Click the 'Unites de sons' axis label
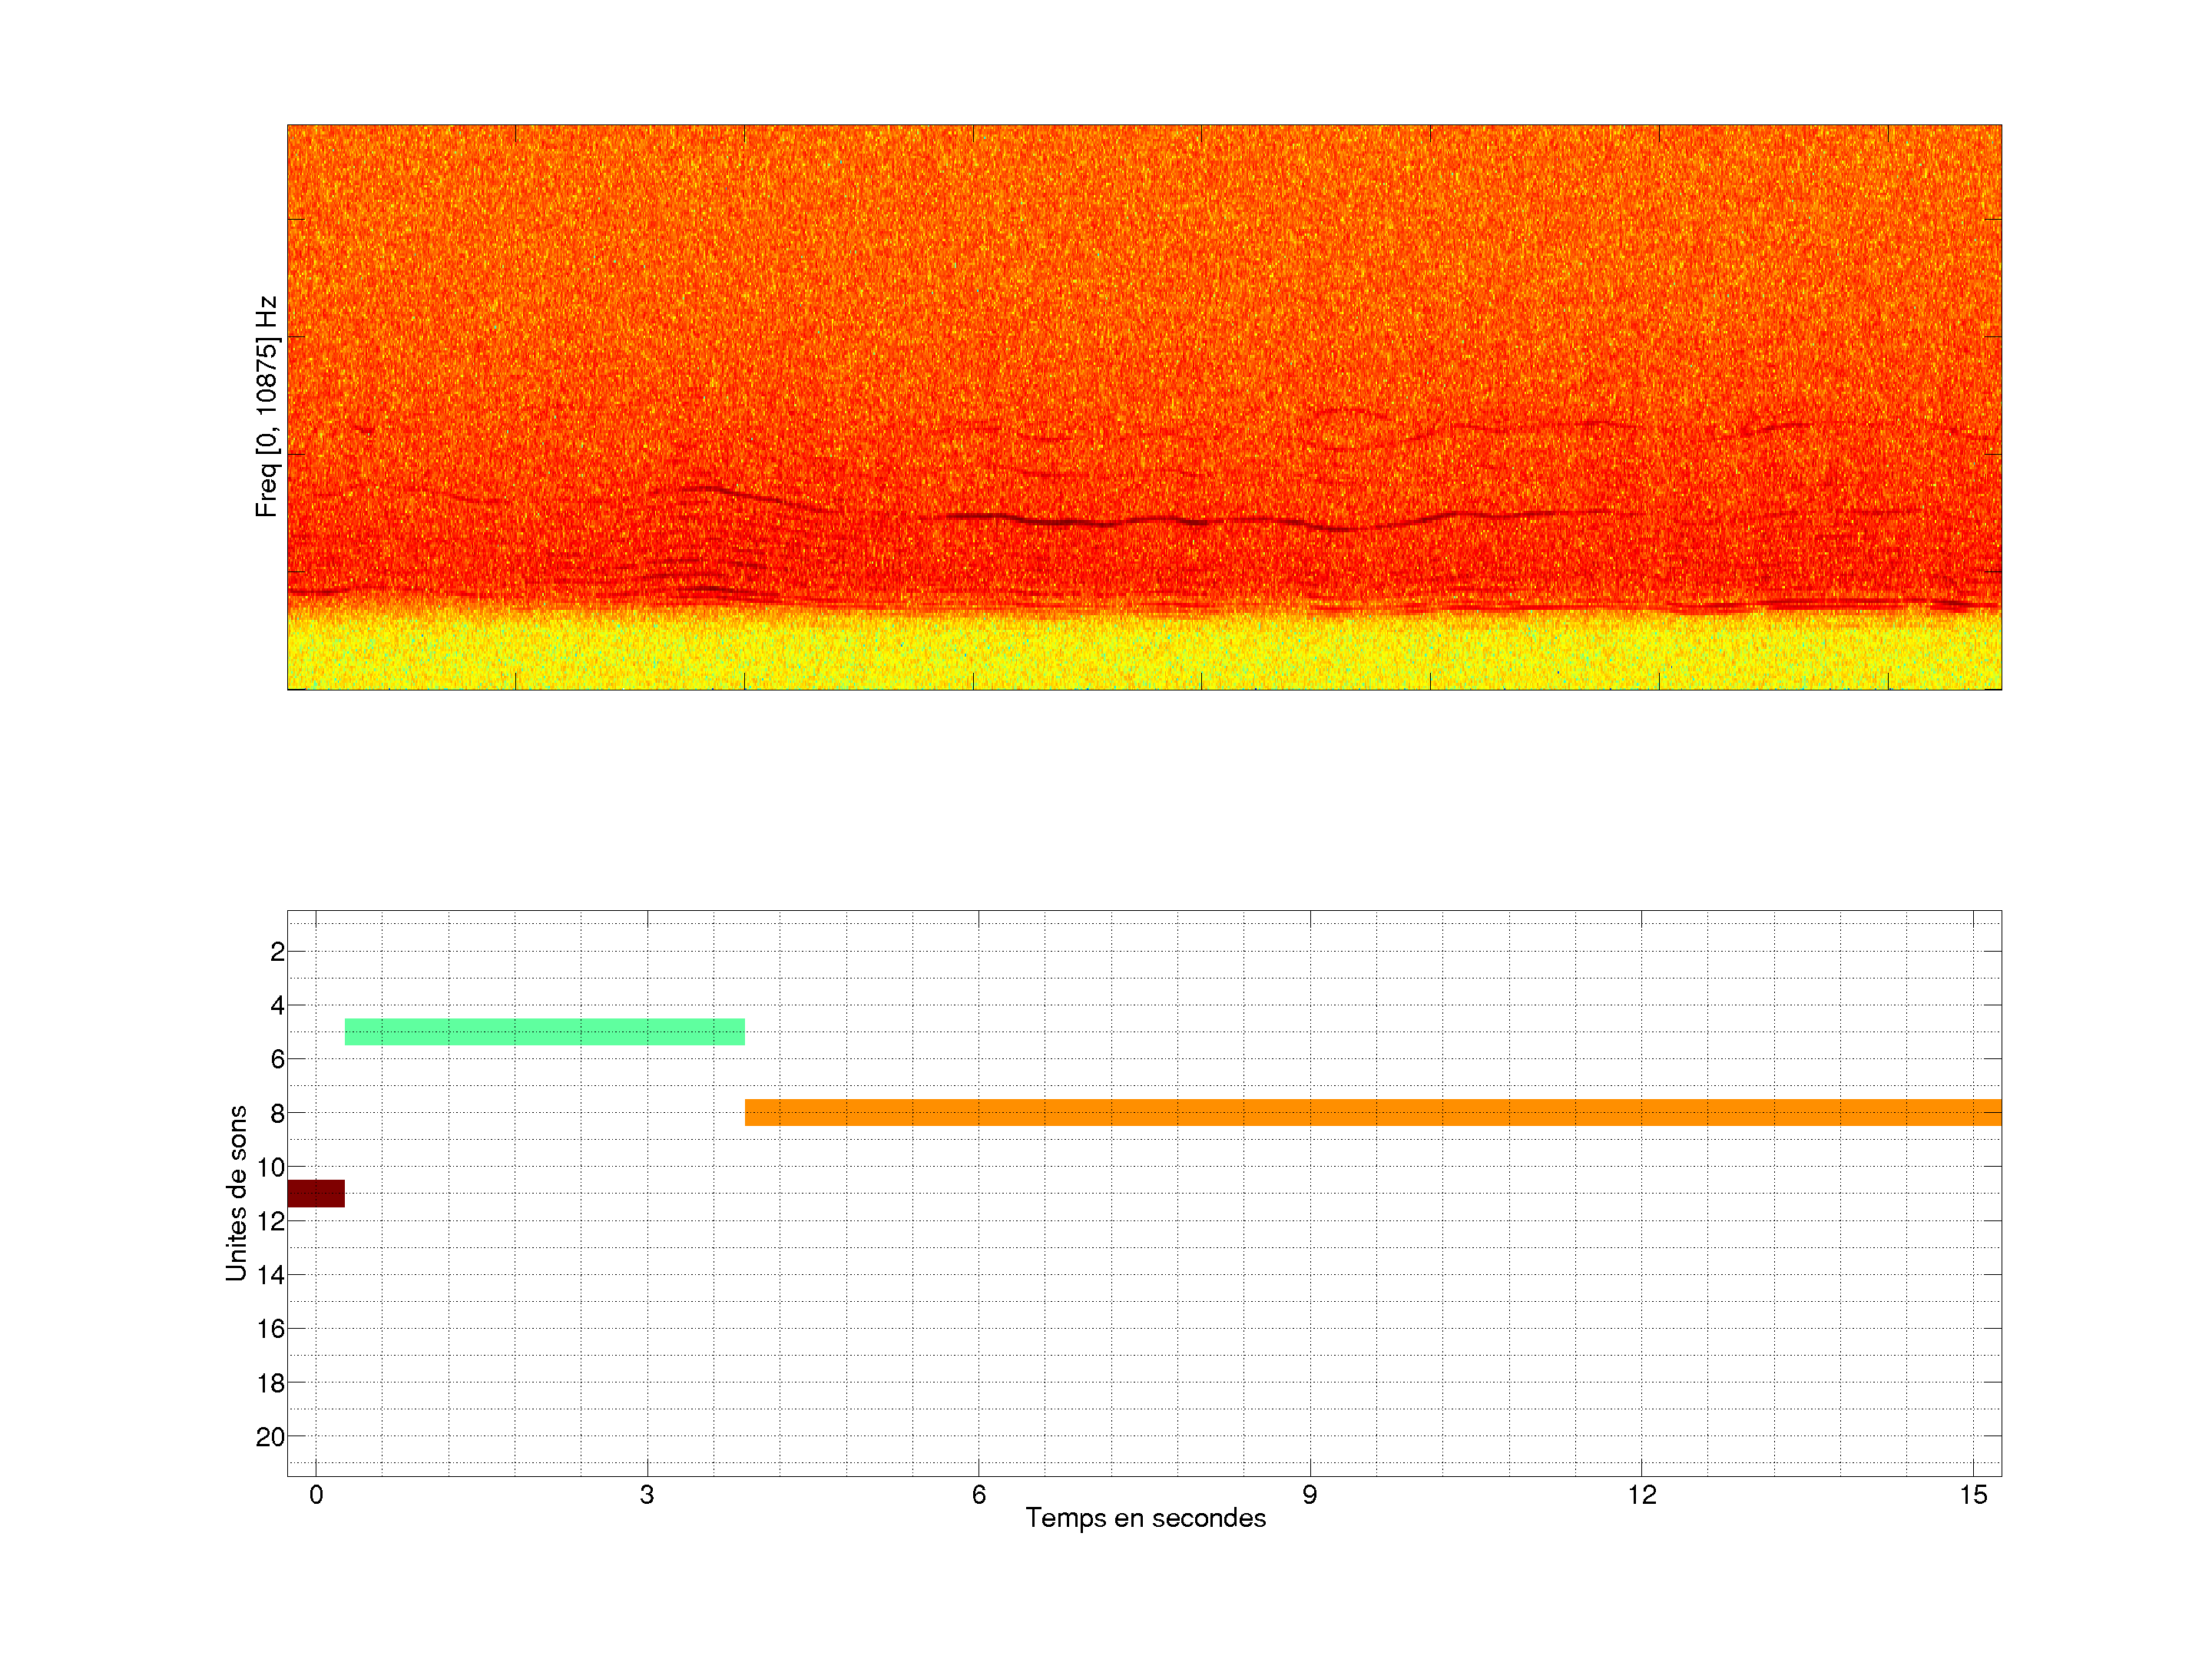The image size is (2212, 1659). point(236,1192)
